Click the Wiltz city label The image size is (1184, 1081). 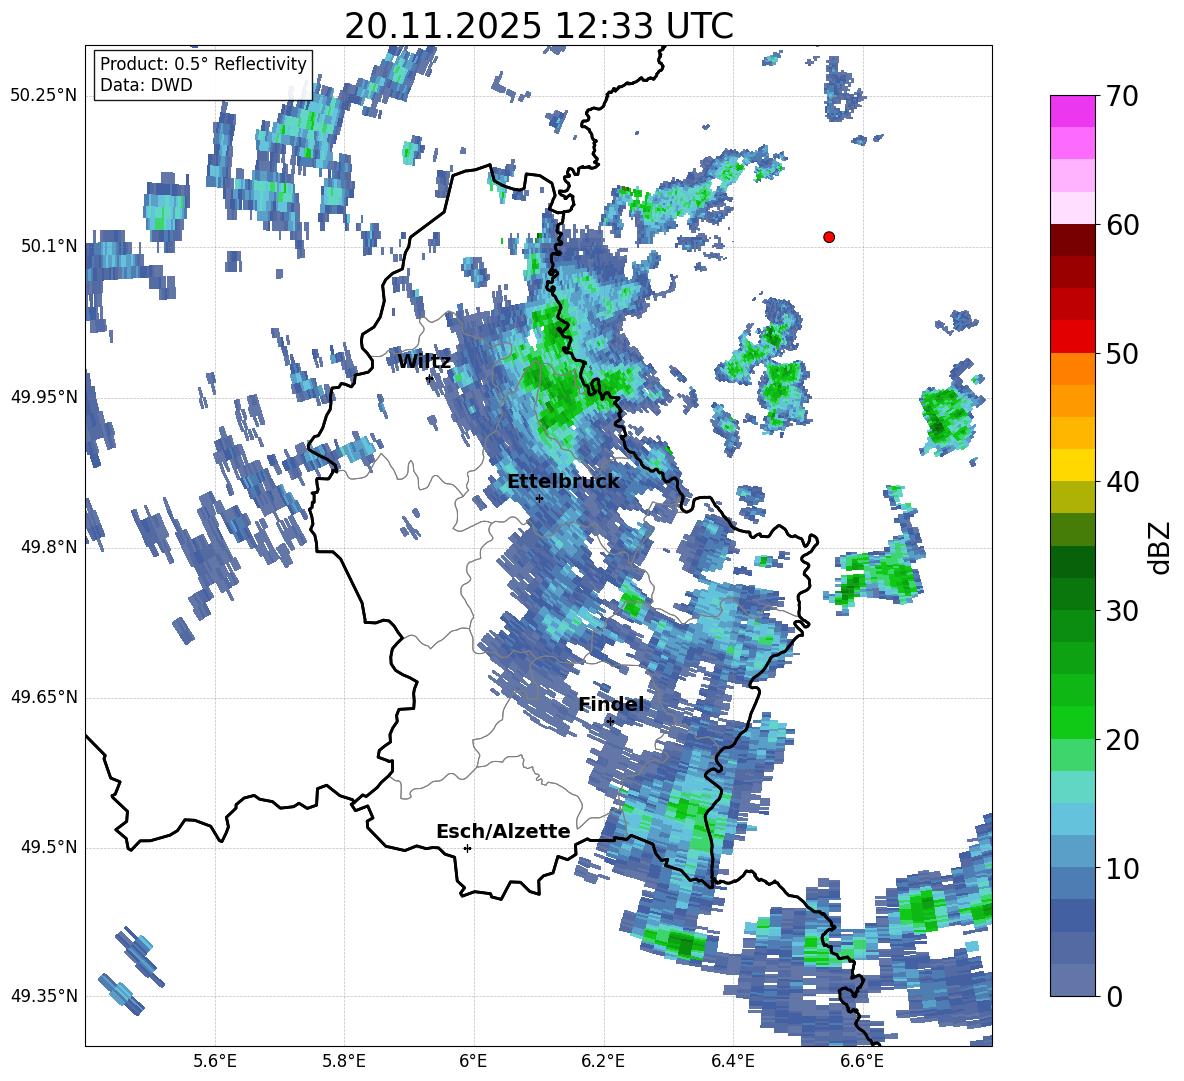pos(424,362)
